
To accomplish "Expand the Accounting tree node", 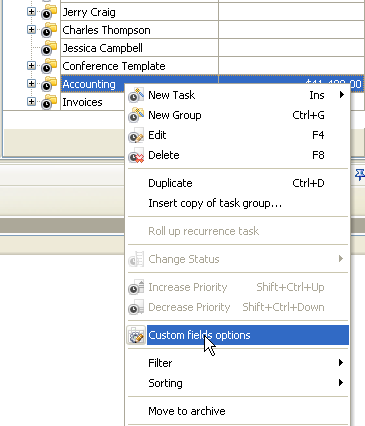I will tap(31, 83).
